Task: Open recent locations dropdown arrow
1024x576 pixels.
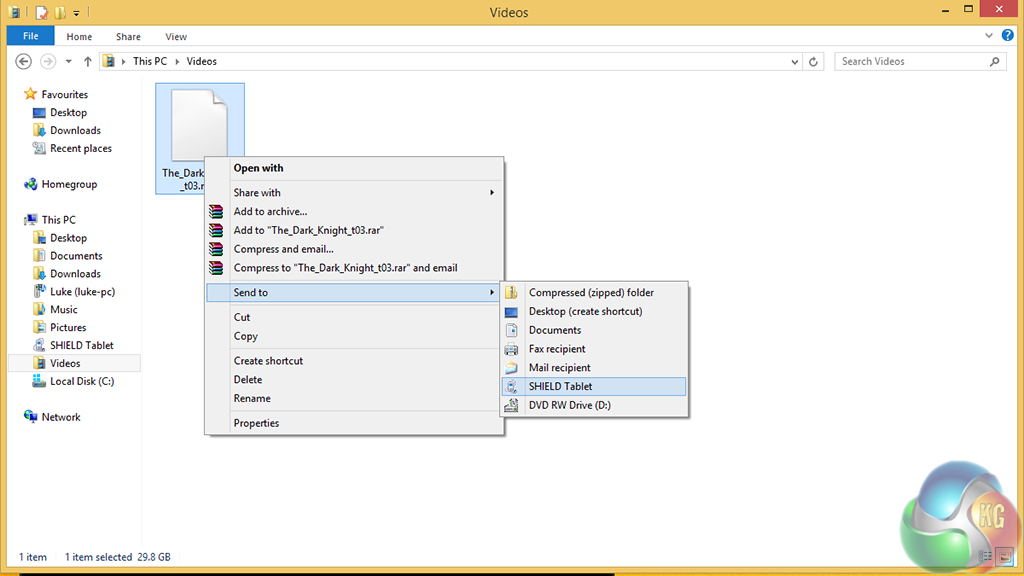Action: [x=68, y=61]
